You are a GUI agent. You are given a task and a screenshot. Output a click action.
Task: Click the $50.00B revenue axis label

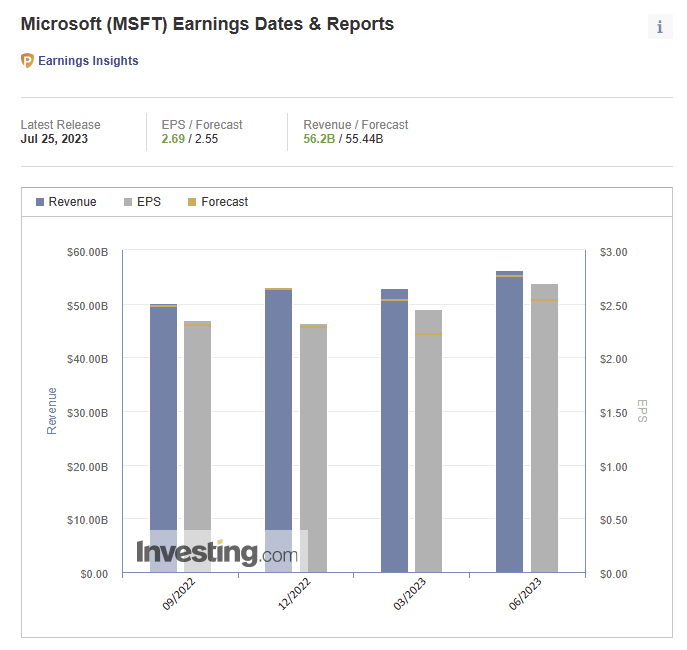(x=87, y=306)
